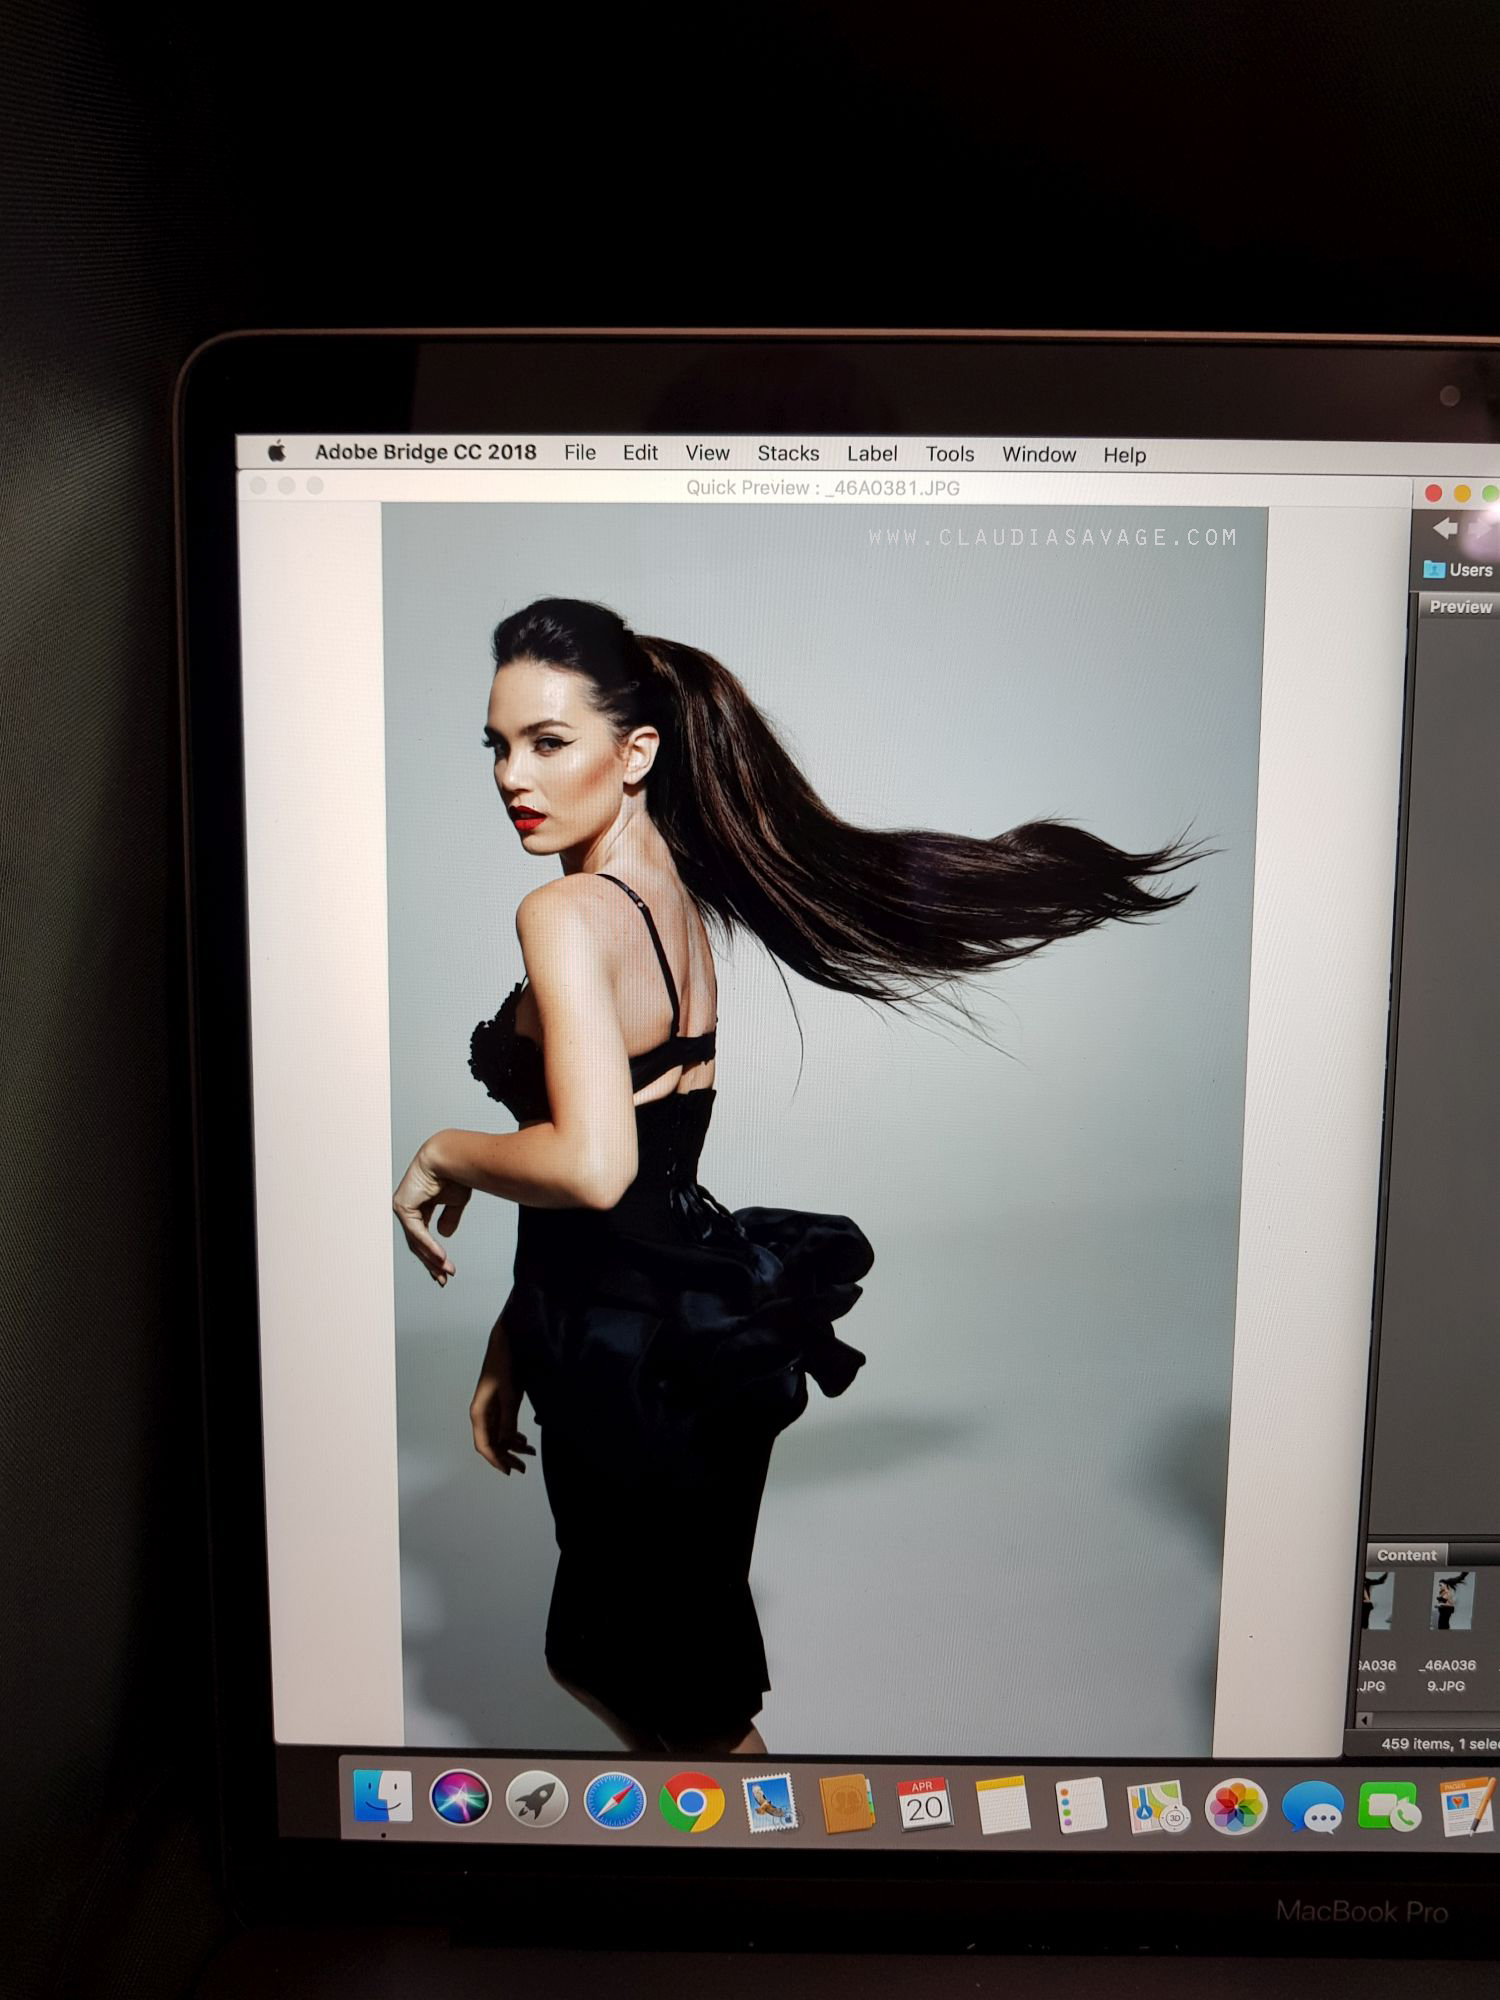Image resolution: width=1500 pixels, height=2000 pixels.
Task: Open Reminders from the Dock
Action: tap(1080, 1806)
